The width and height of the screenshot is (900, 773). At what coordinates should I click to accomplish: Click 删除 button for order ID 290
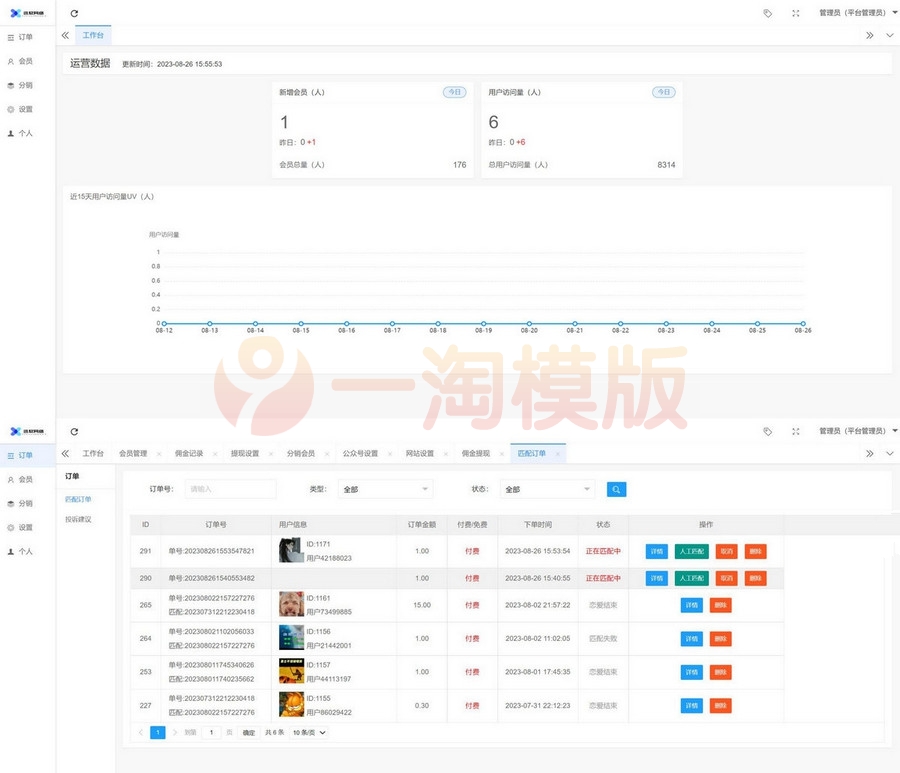pos(755,578)
